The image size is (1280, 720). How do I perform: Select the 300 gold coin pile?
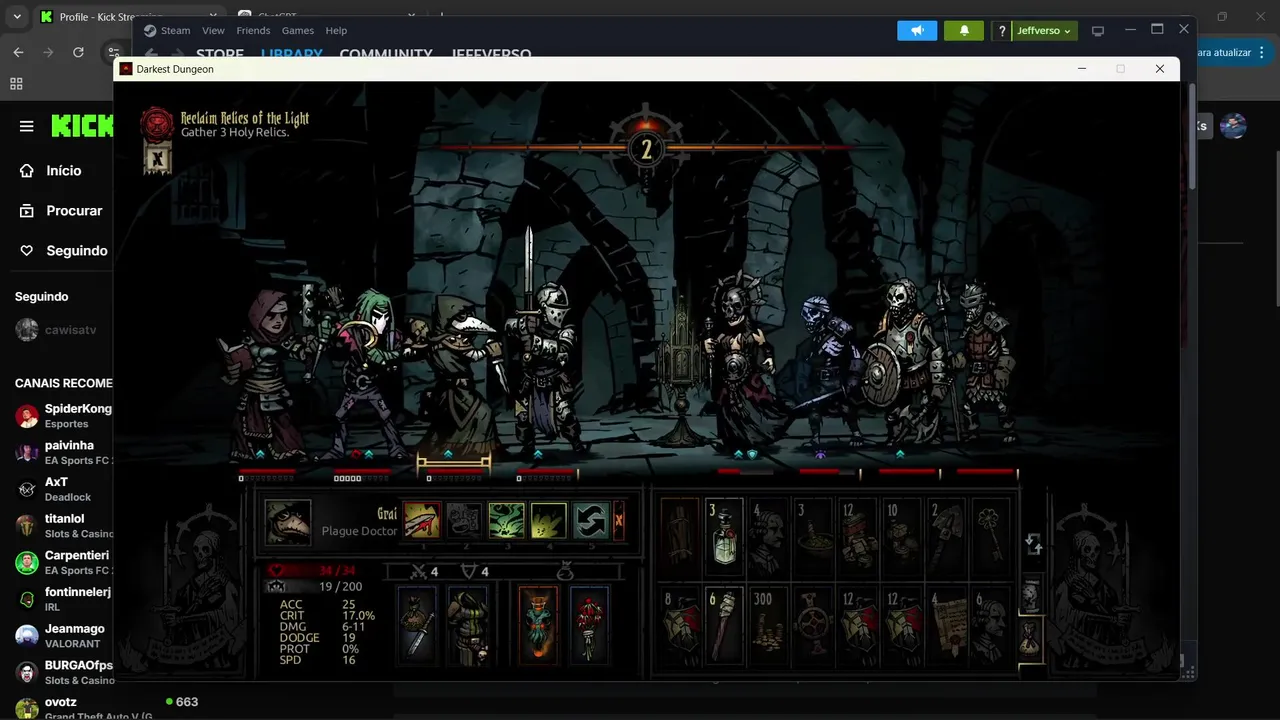(x=768, y=626)
